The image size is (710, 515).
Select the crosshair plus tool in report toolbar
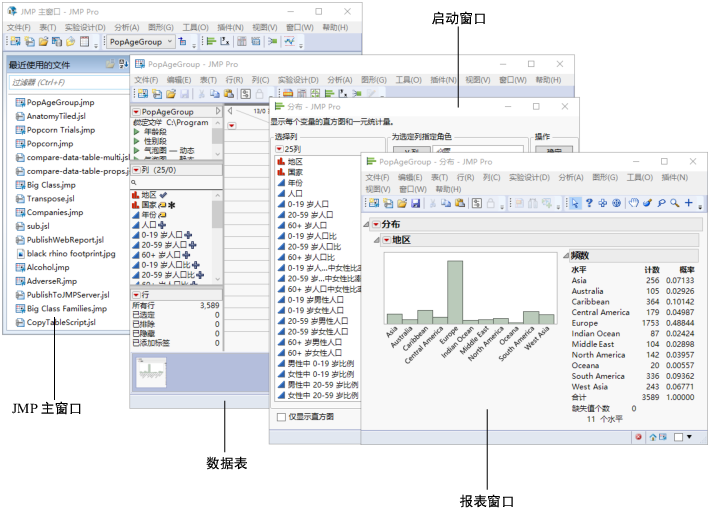[689, 203]
